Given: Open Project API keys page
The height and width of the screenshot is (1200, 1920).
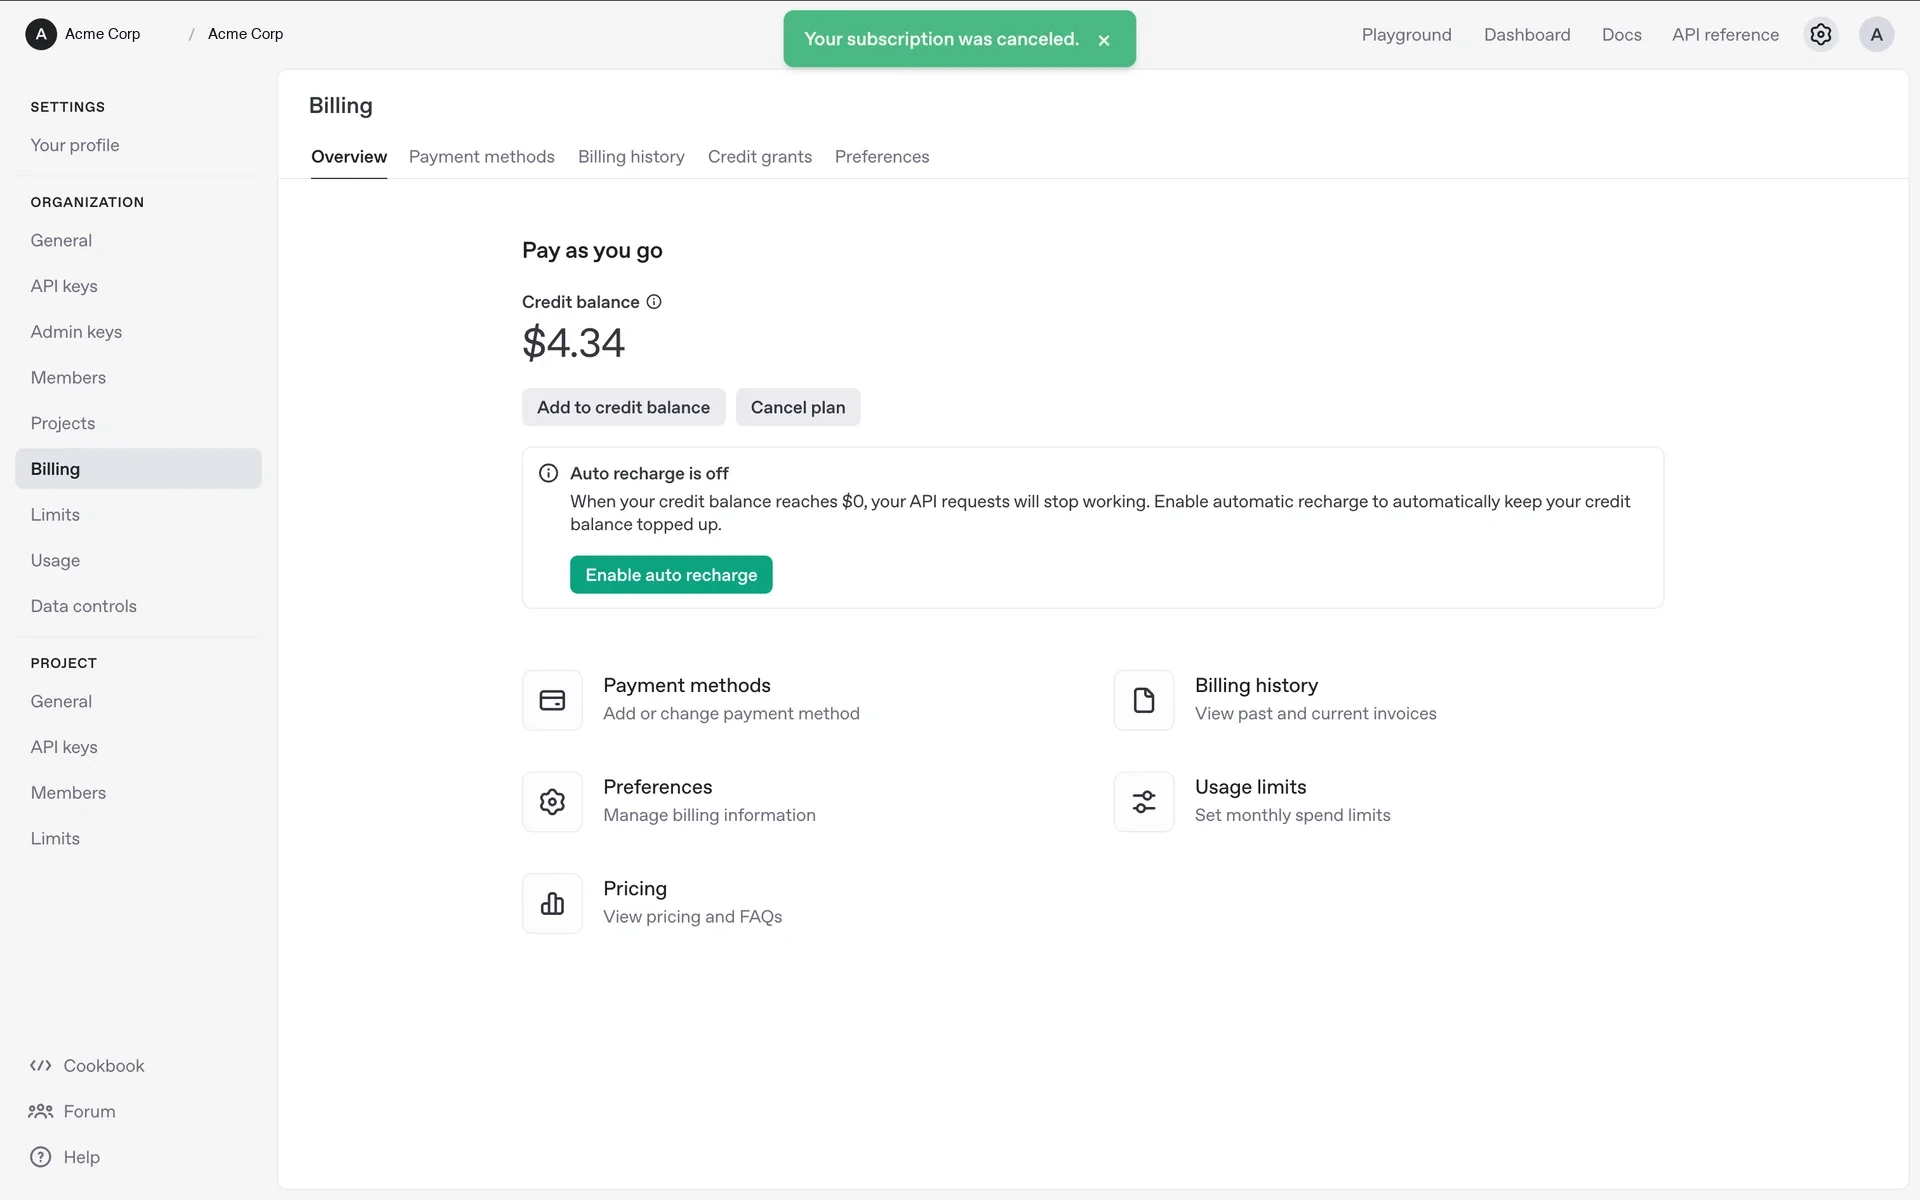Looking at the screenshot, I should 64,747.
